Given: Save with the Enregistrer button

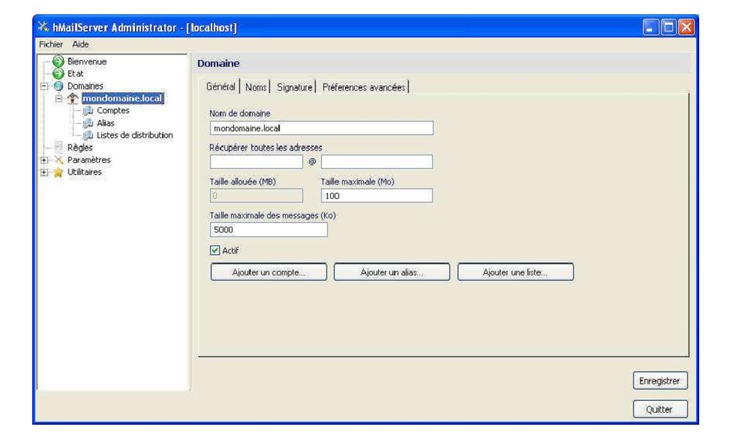Looking at the screenshot, I should point(660,381).
